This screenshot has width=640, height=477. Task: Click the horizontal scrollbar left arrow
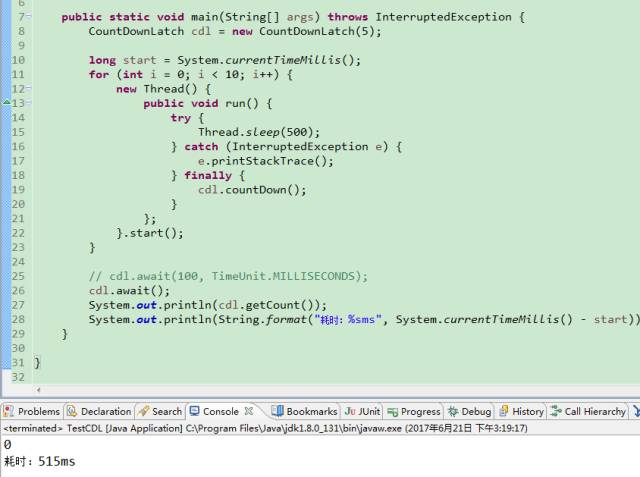coord(38,390)
